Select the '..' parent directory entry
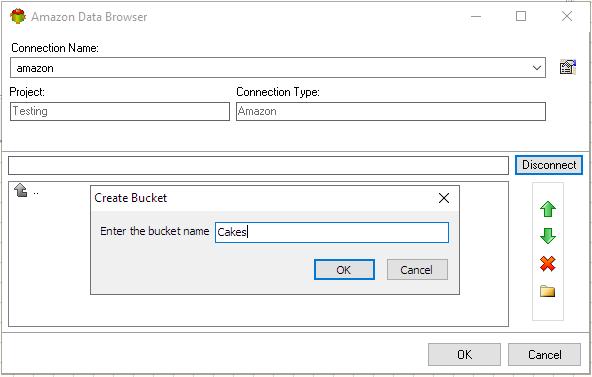The width and height of the screenshot is (592, 377). (x=36, y=192)
